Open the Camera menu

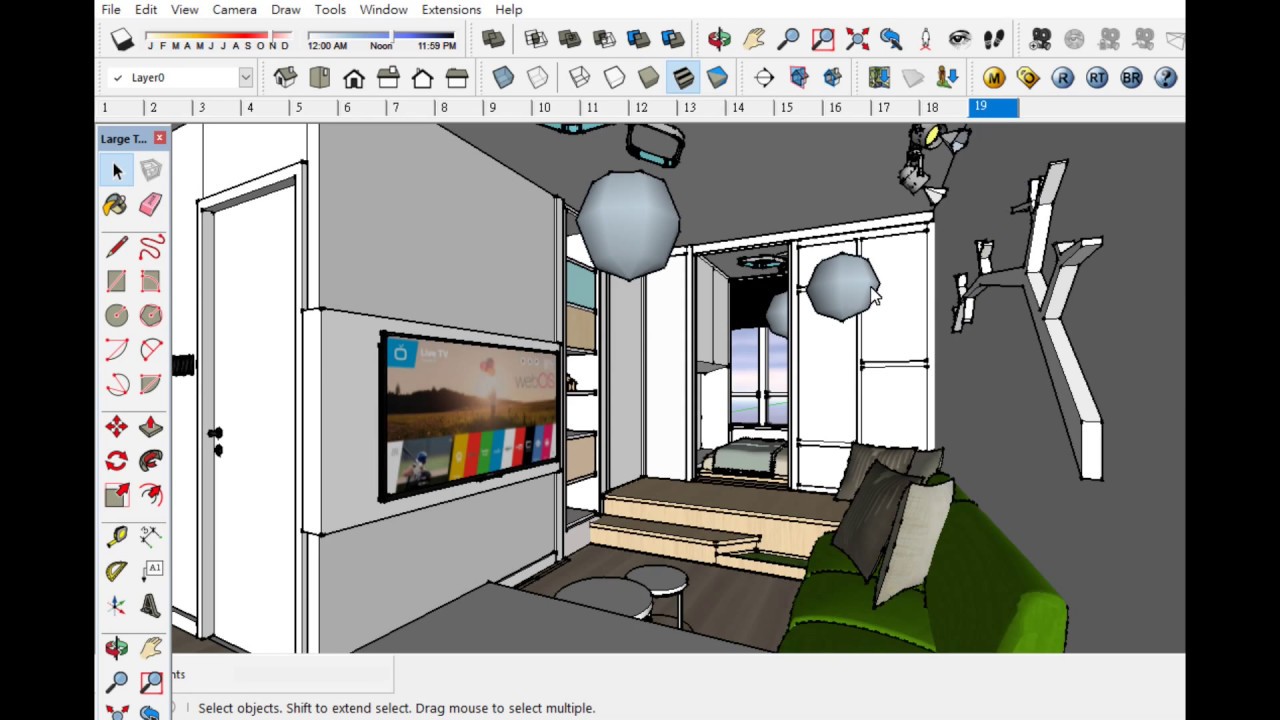(234, 9)
